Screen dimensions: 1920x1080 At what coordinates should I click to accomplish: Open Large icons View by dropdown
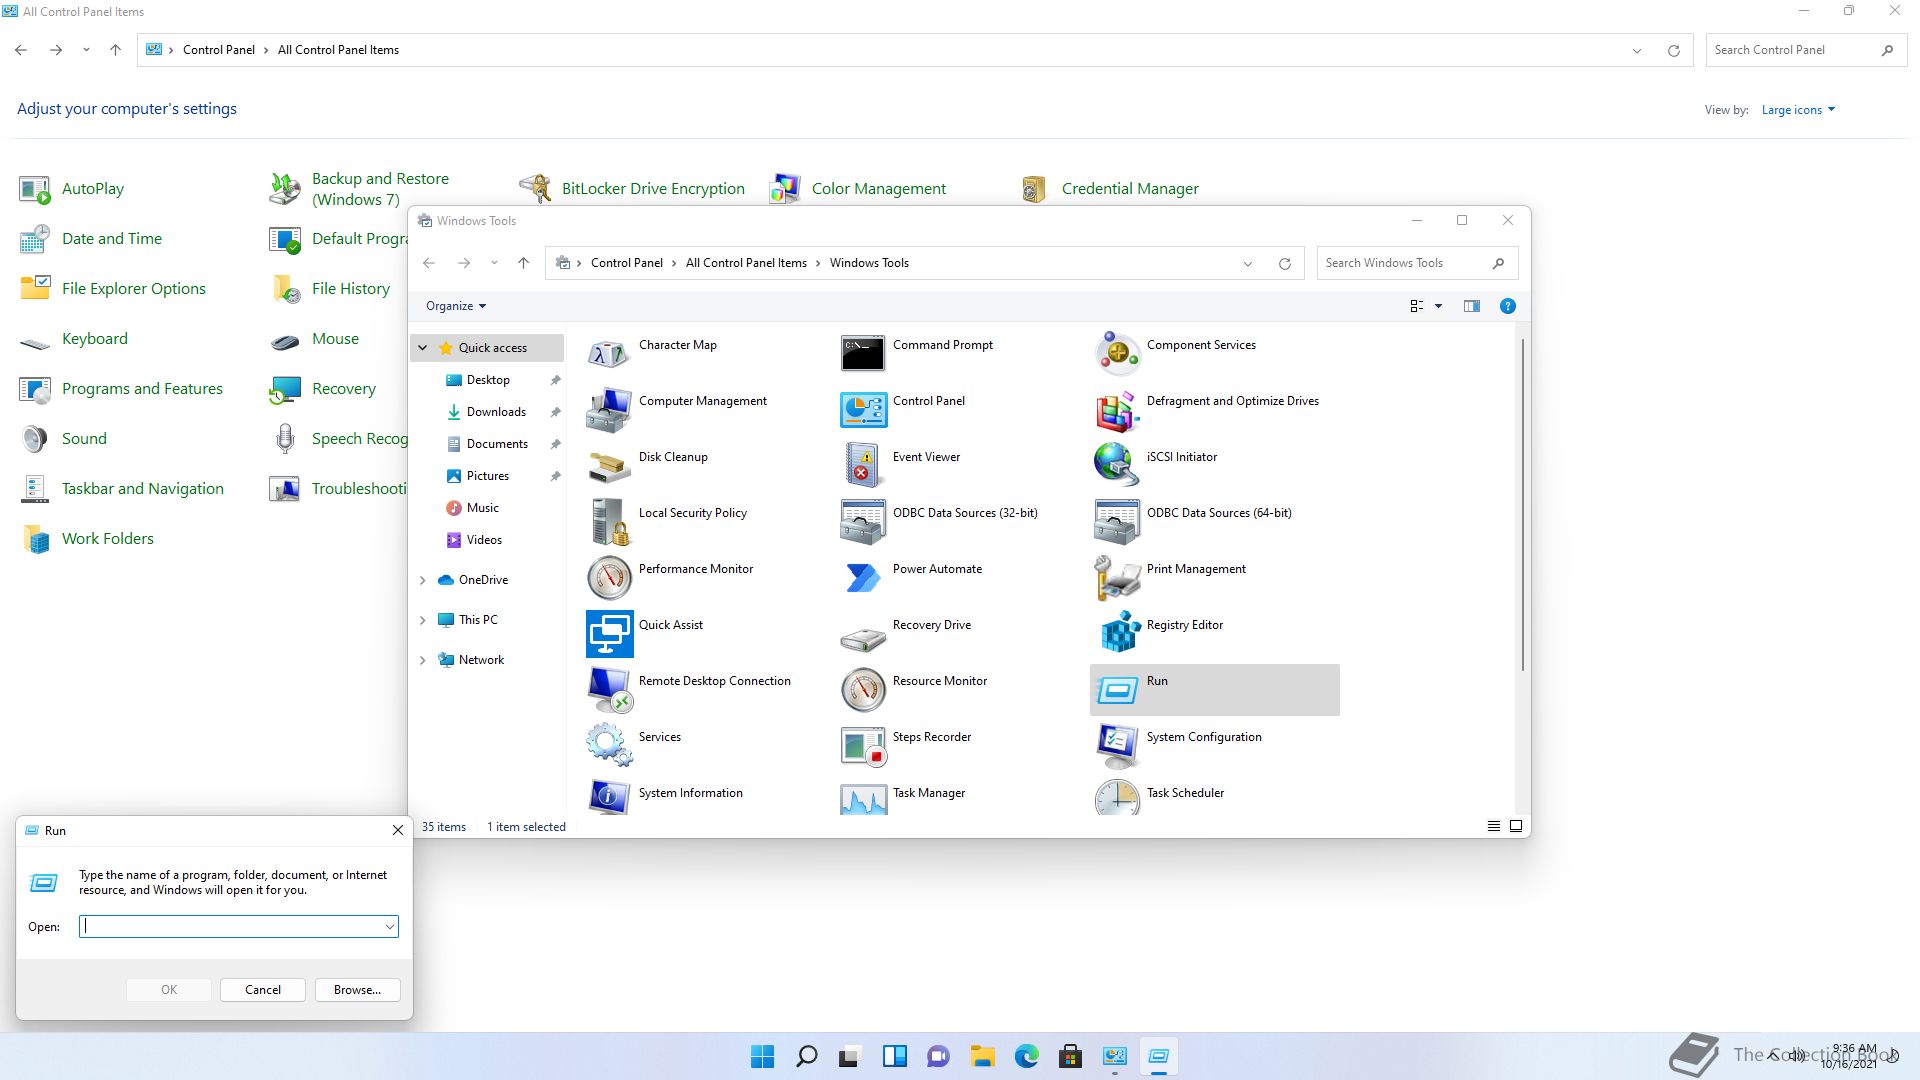point(1798,110)
